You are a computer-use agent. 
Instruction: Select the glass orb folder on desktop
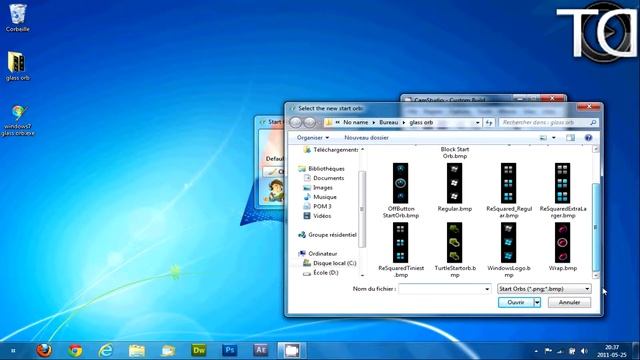[x=17, y=66]
